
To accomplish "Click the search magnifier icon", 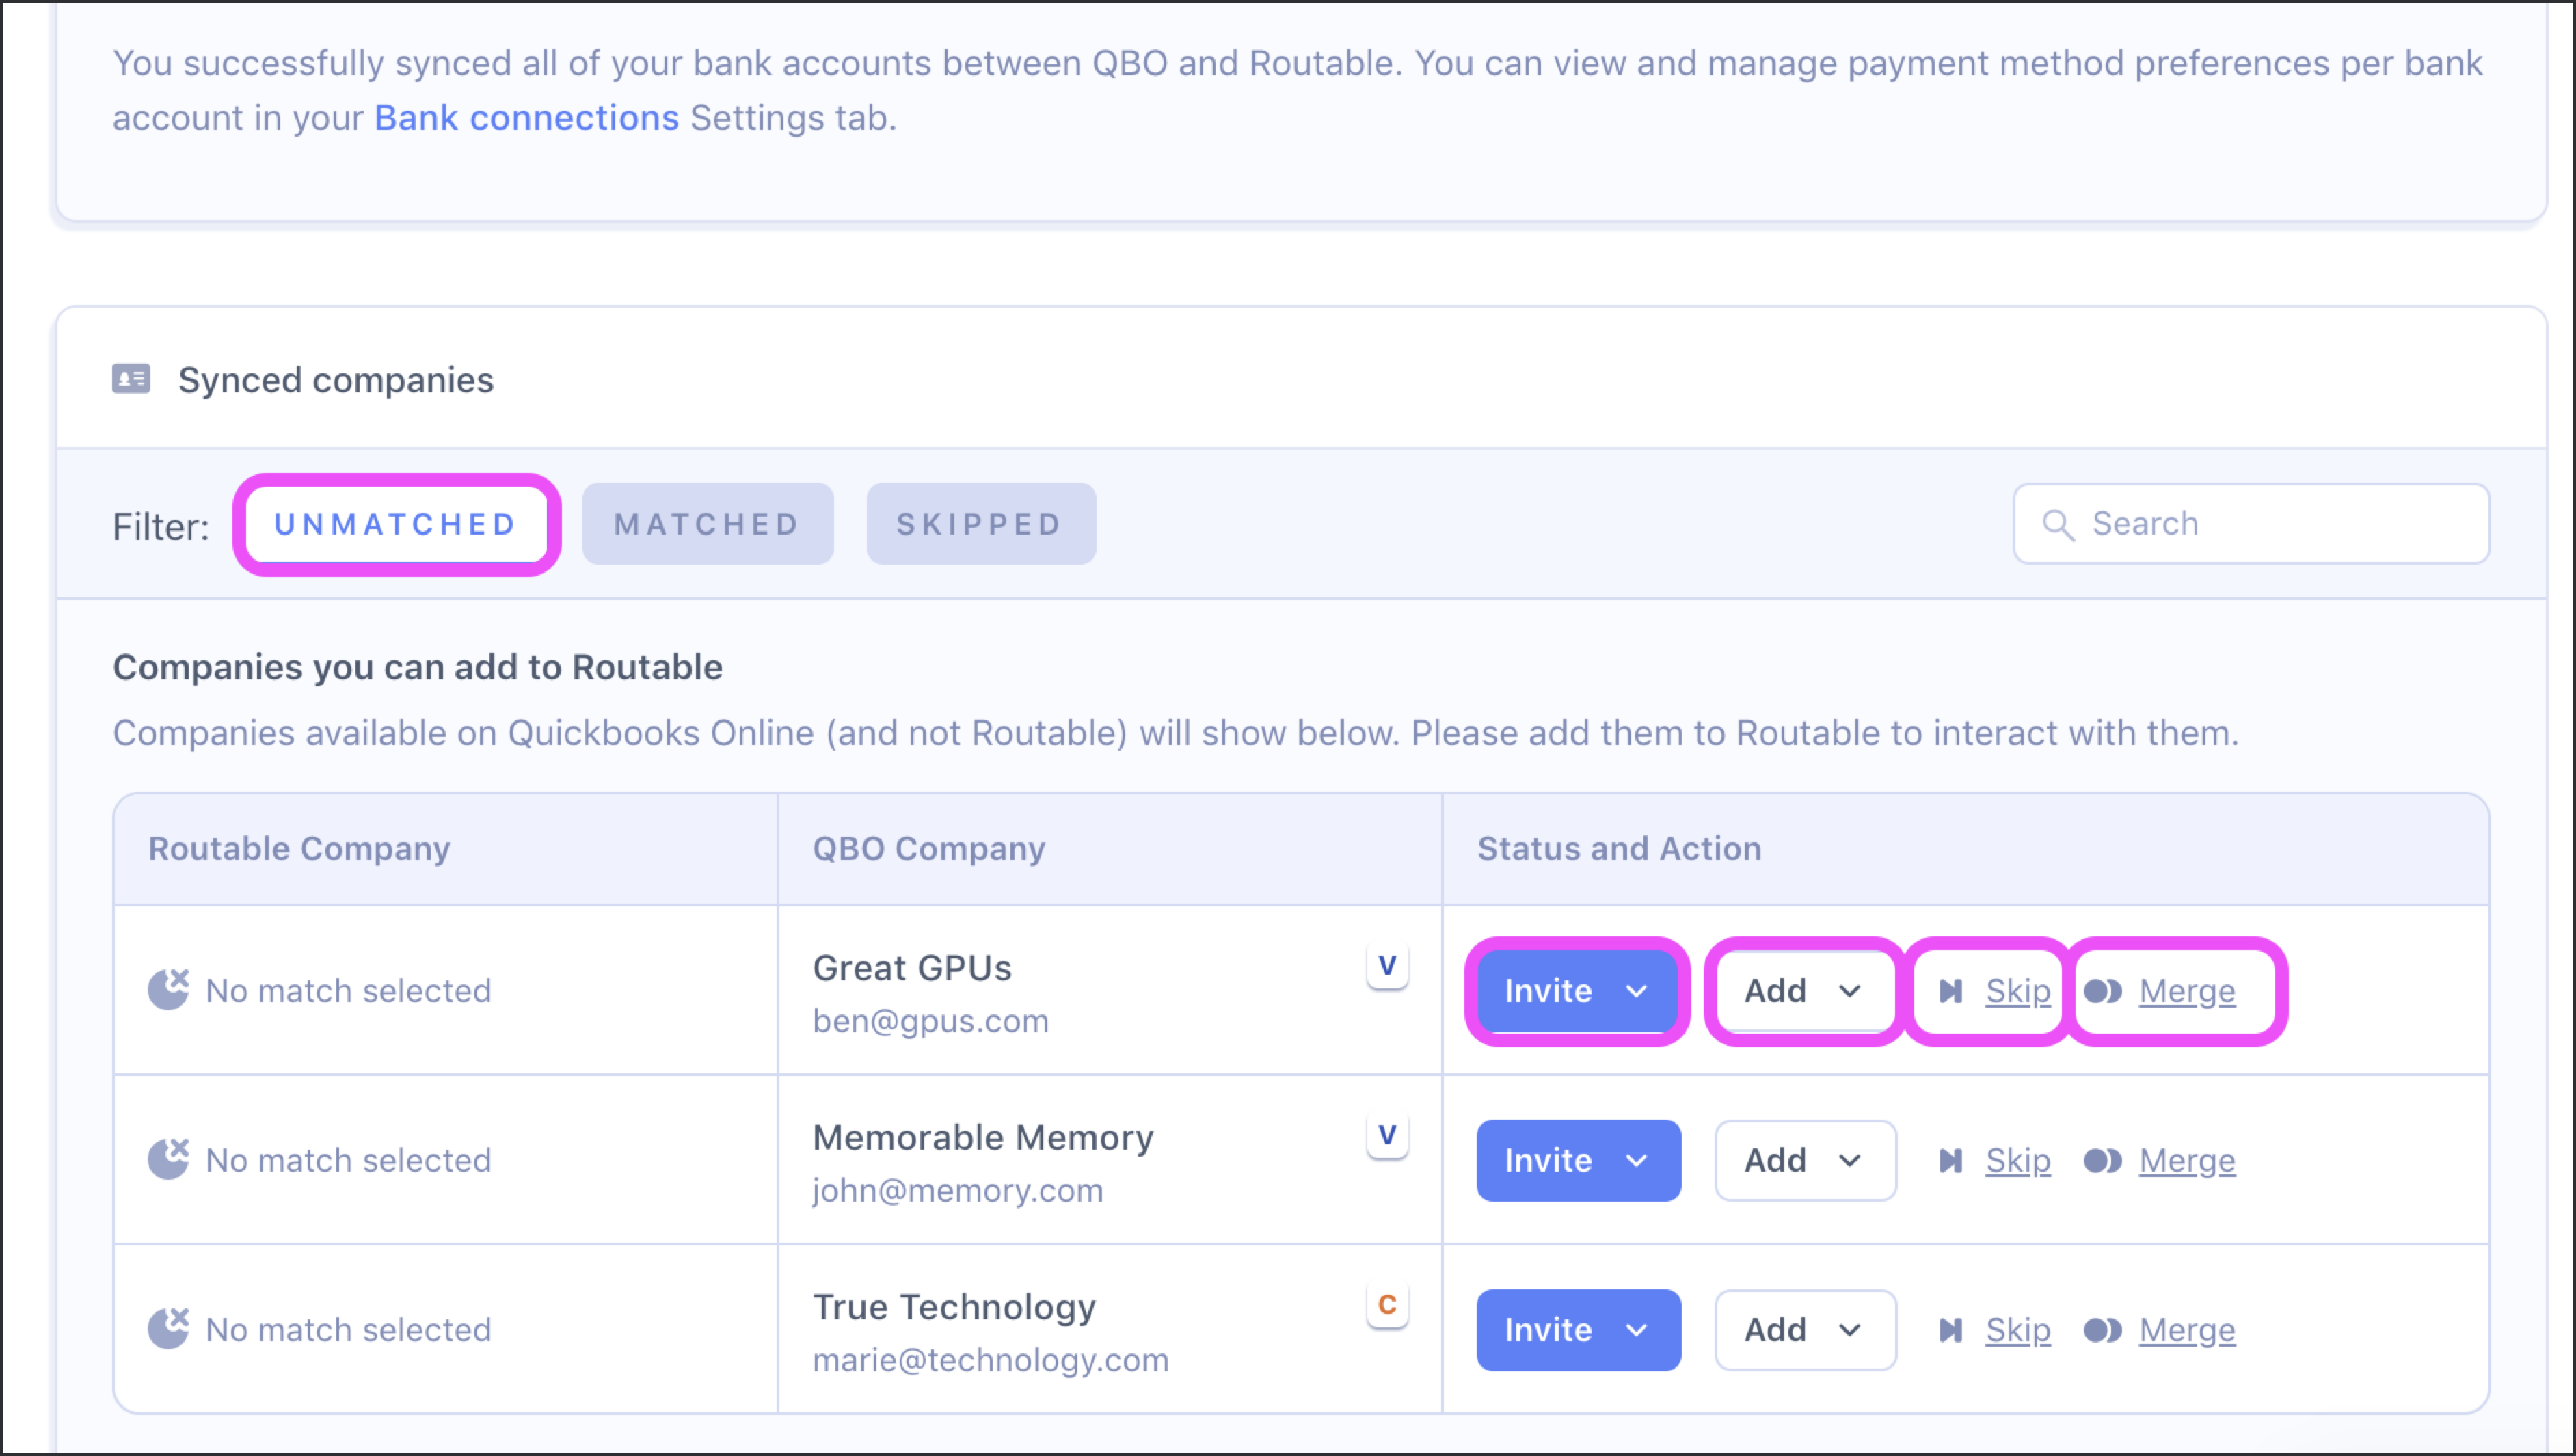I will click(x=2058, y=524).
